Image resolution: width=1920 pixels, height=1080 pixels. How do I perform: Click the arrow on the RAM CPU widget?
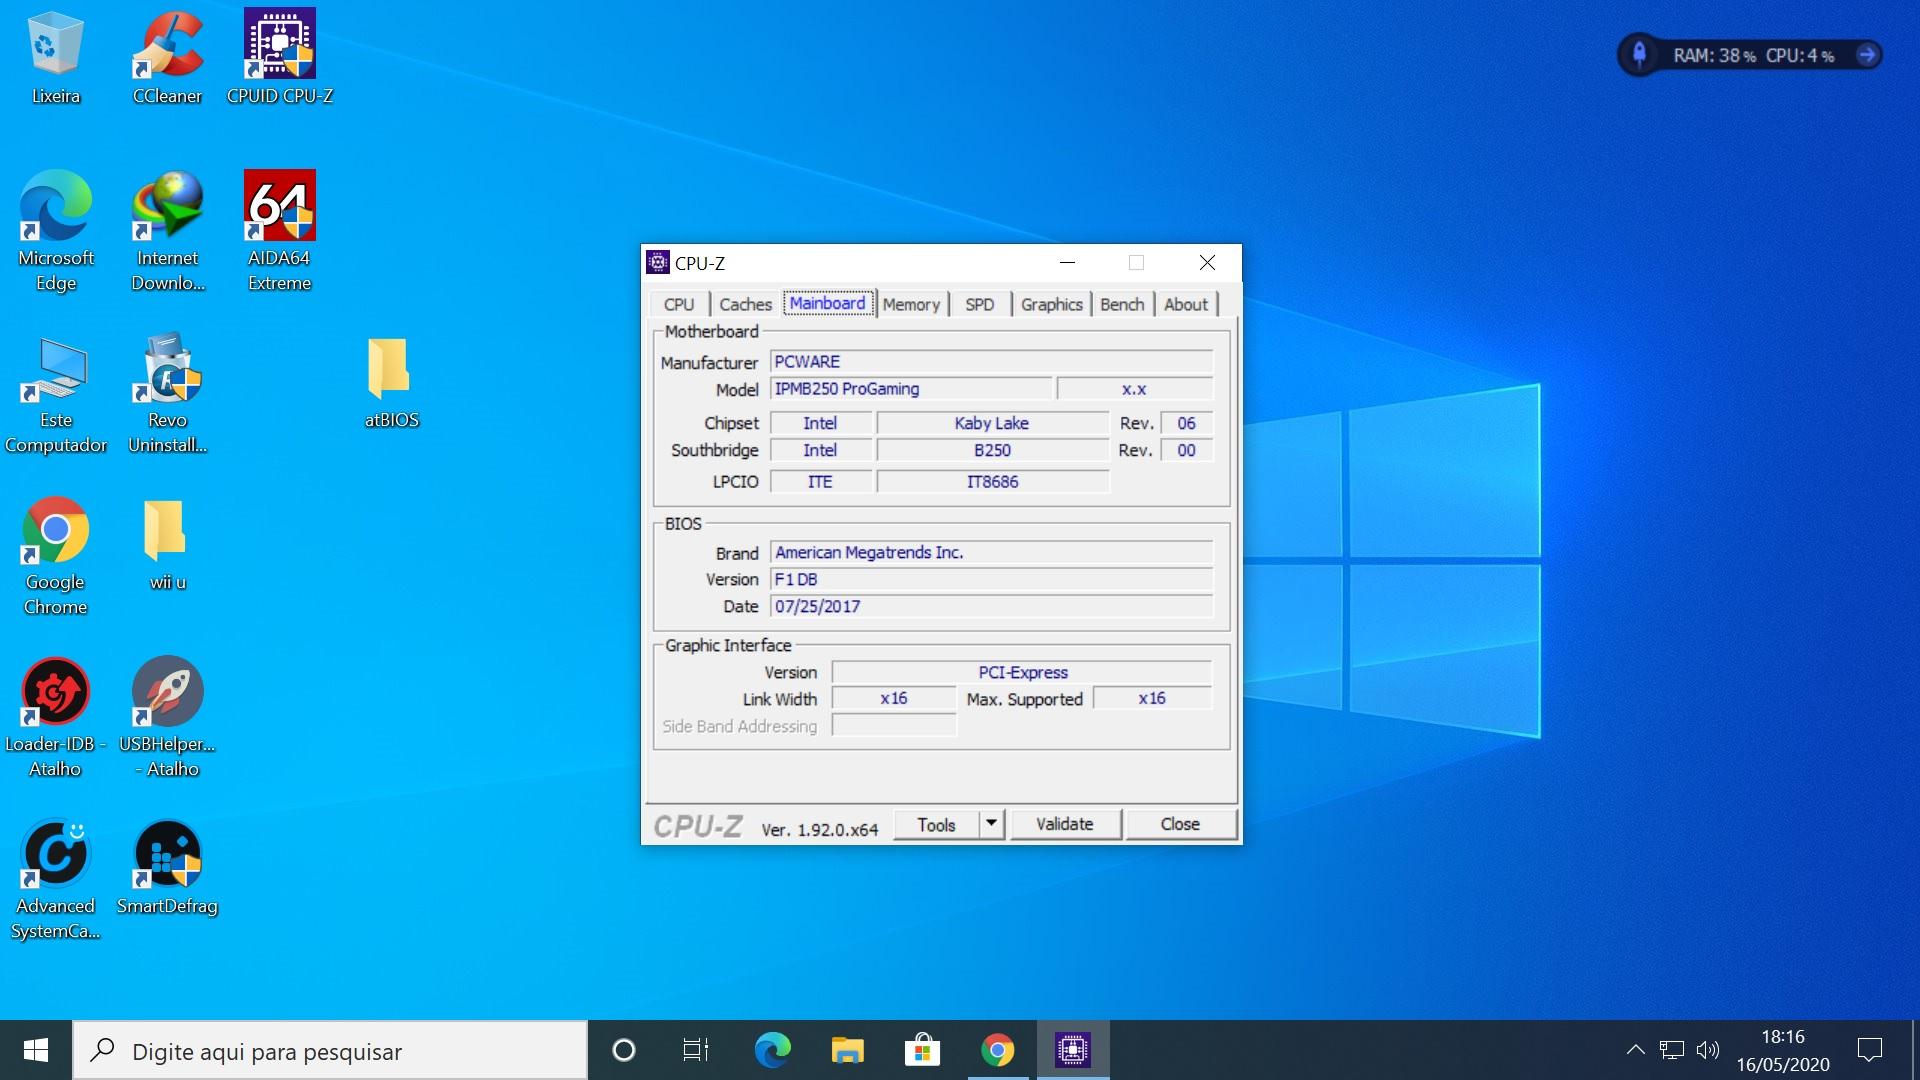pos(1866,55)
